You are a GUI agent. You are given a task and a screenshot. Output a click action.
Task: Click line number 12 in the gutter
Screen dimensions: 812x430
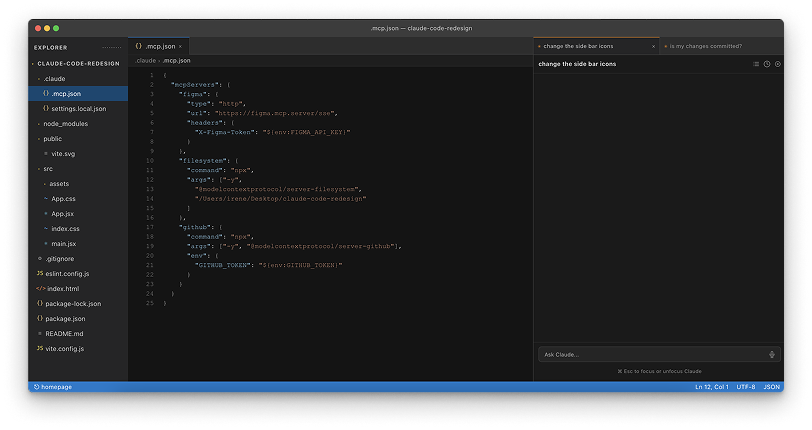coord(150,180)
